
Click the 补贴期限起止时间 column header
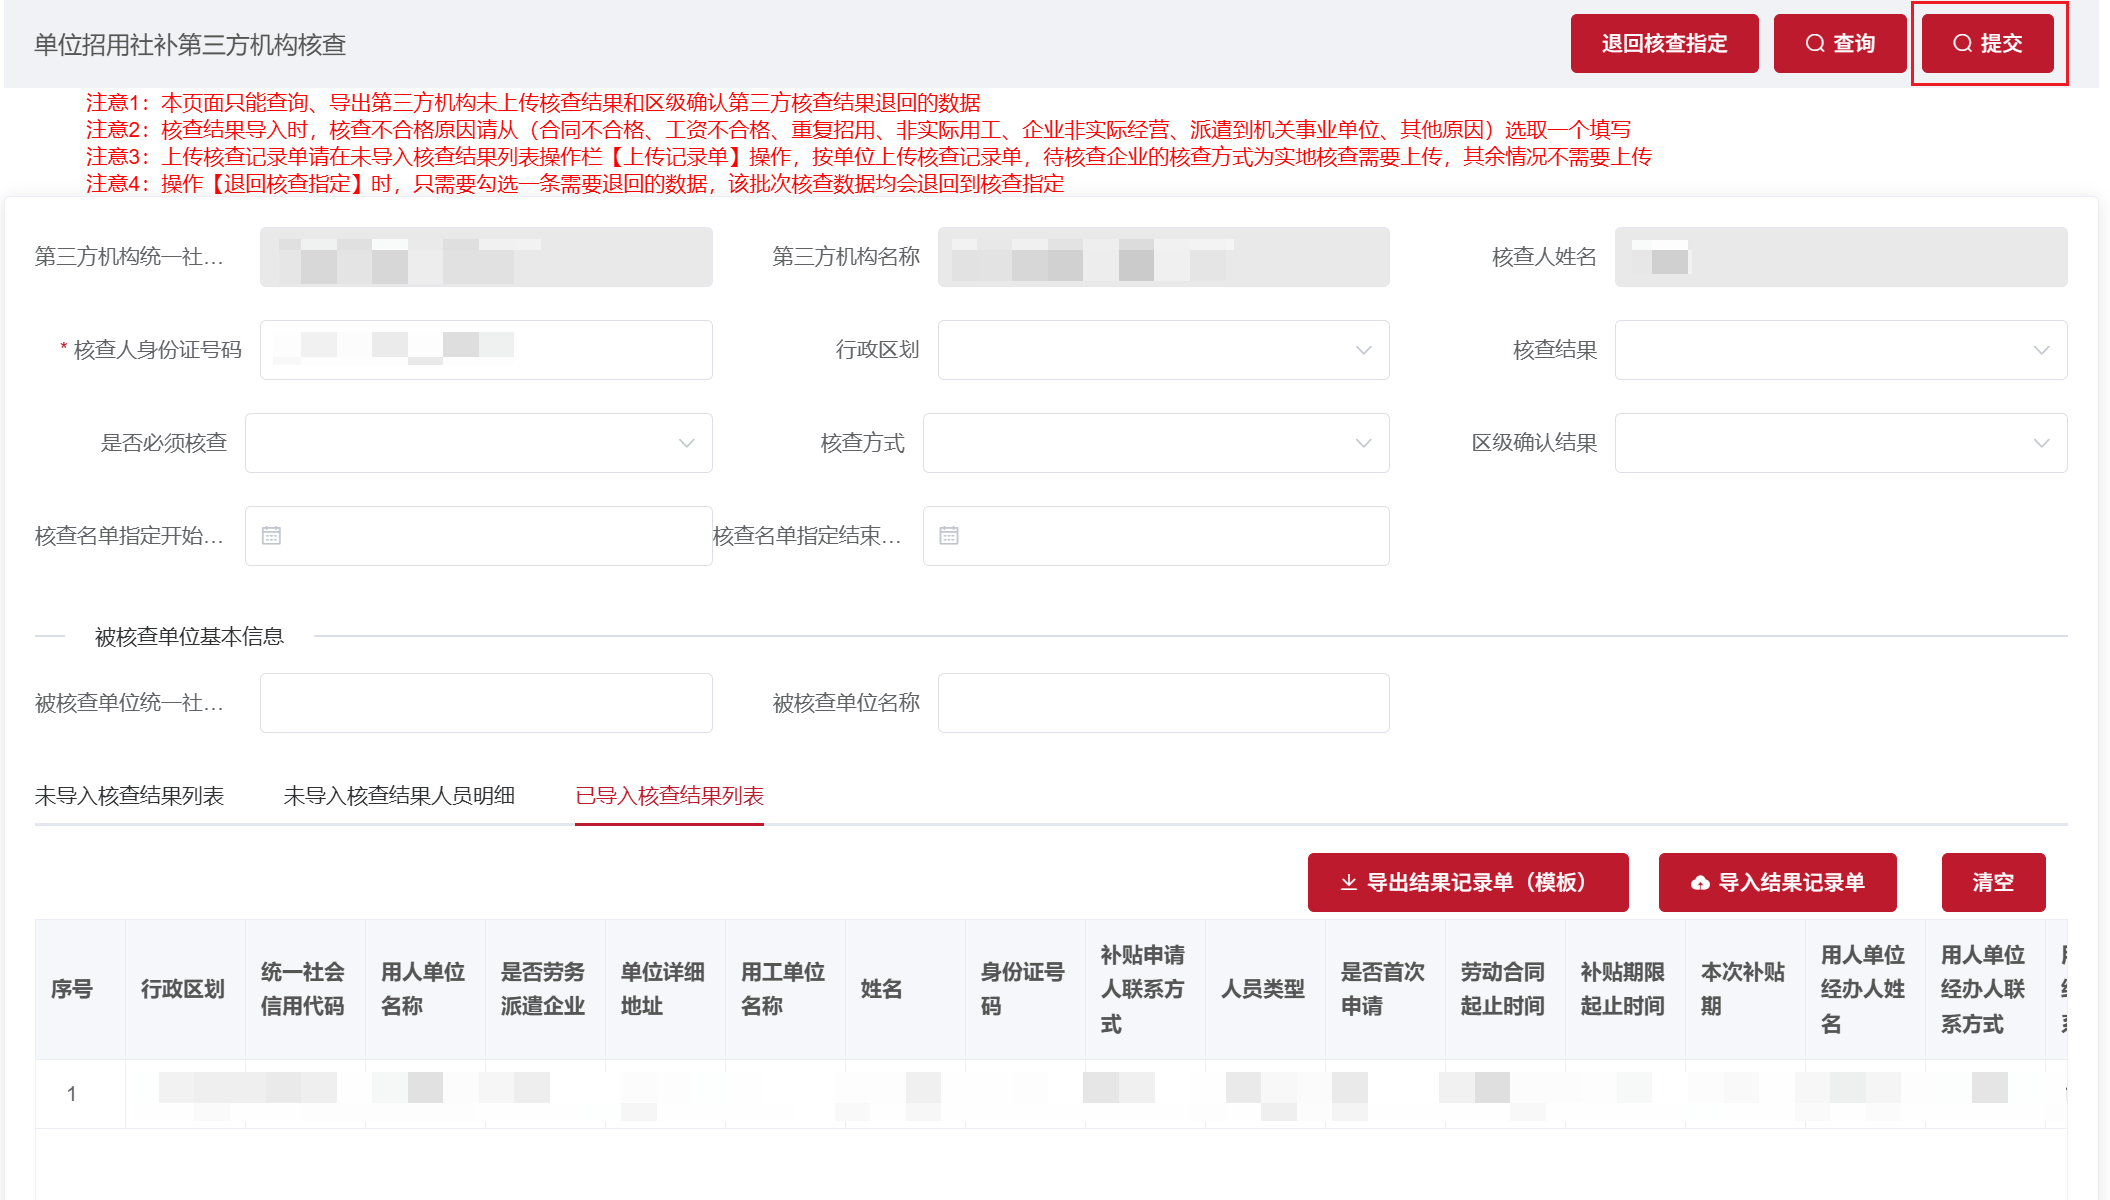[1625, 989]
